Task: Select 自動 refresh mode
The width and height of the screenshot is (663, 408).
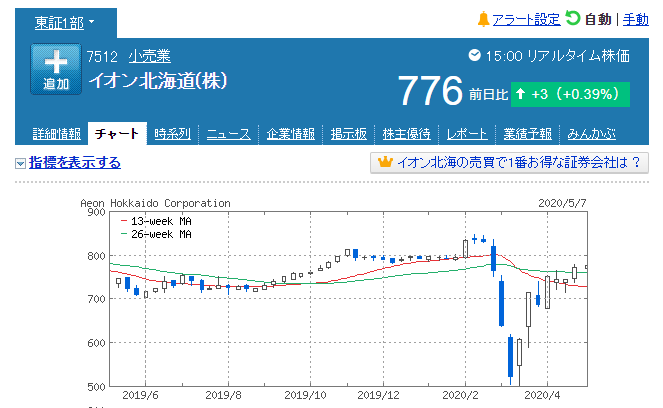Action: 598,19
